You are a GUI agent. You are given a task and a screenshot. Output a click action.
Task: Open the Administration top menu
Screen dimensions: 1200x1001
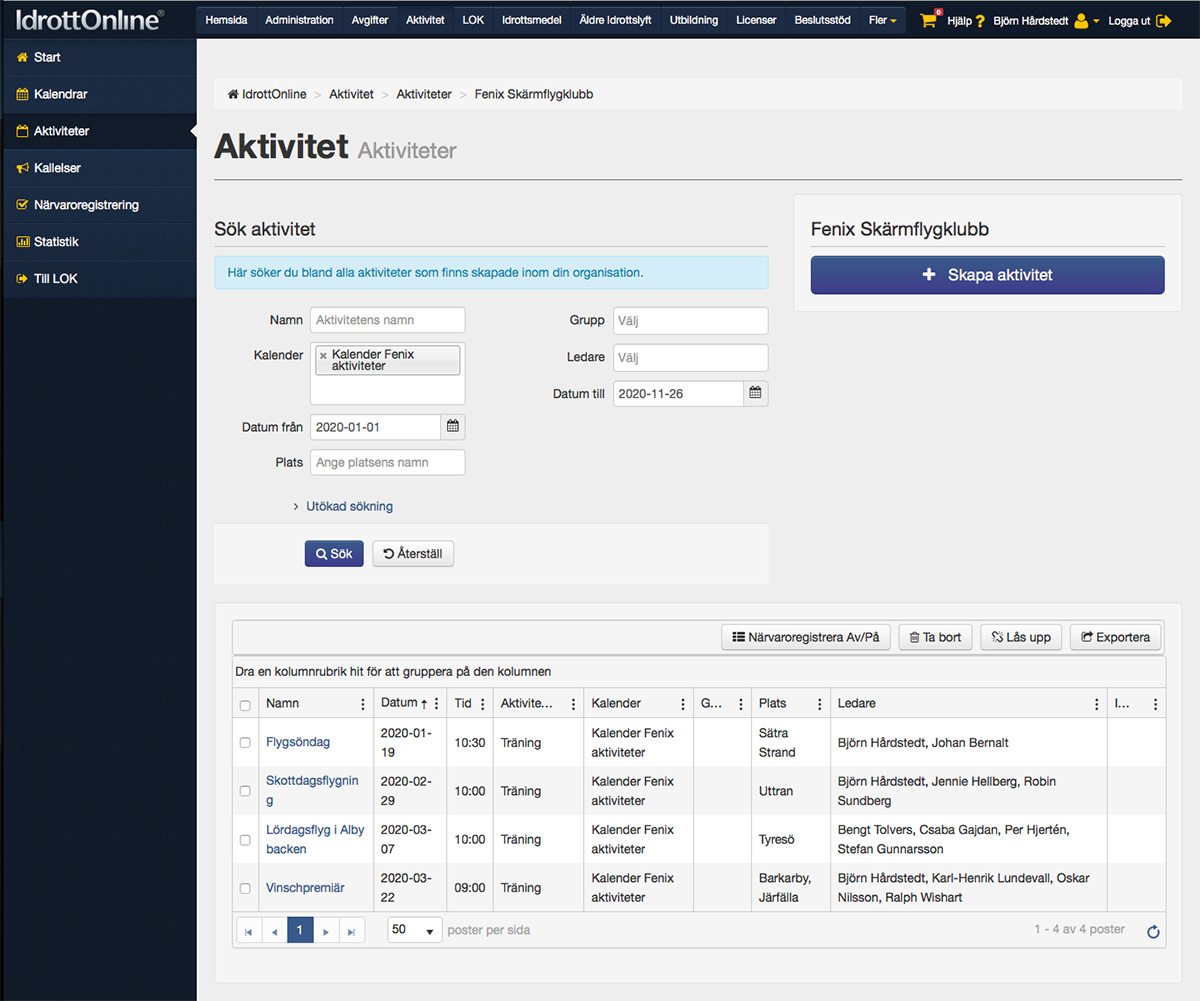(x=299, y=20)
